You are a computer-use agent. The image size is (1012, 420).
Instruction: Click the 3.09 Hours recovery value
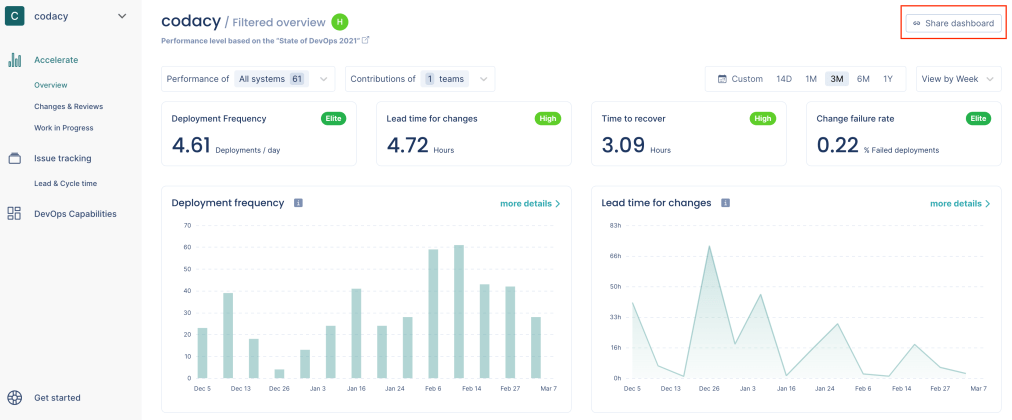(623, 145)
